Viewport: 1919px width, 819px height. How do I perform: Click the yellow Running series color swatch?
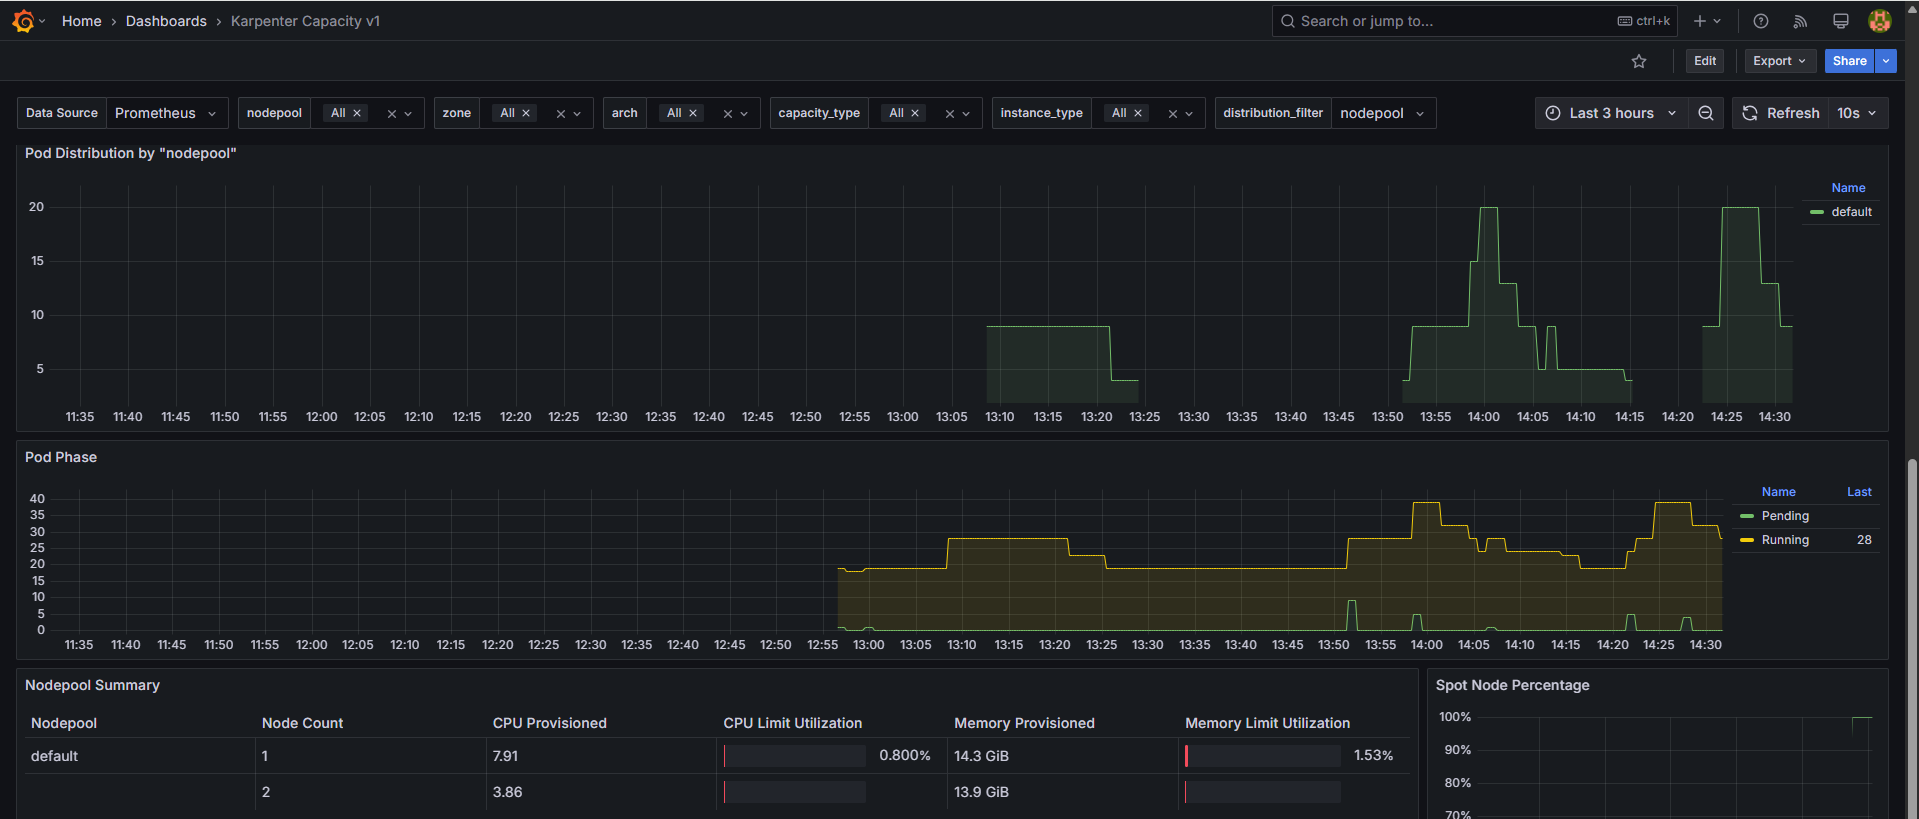pos(1747,540)
